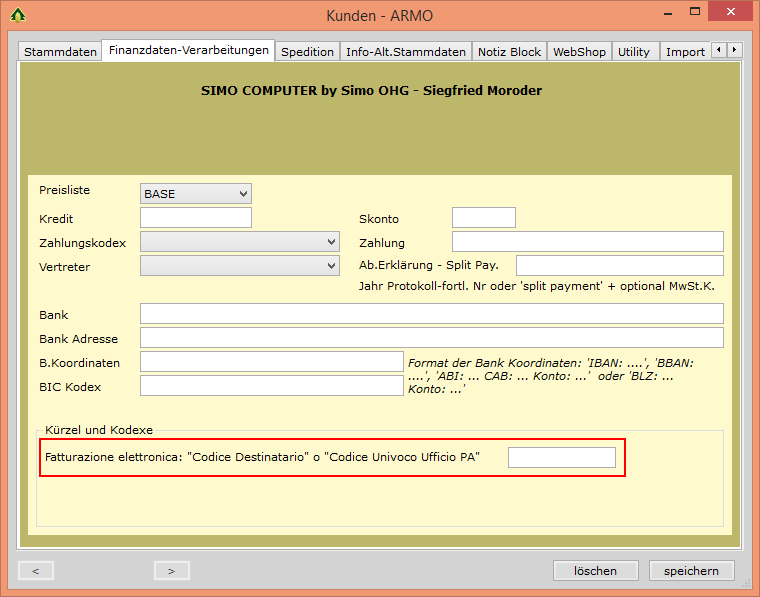Open the Spedition tab
760x597 pixels.
[x=307, y=52]
